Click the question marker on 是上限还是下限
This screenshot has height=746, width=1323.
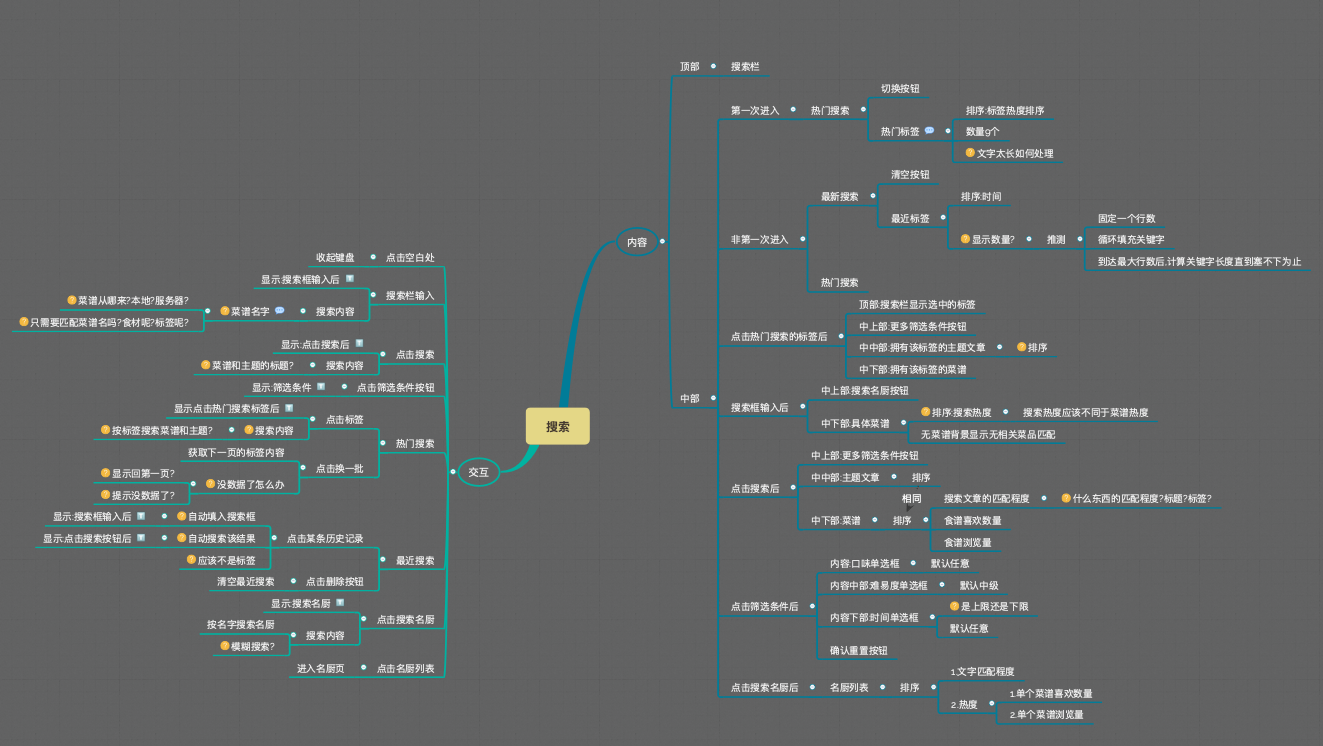pyautogui.click(x=954, y=606)
